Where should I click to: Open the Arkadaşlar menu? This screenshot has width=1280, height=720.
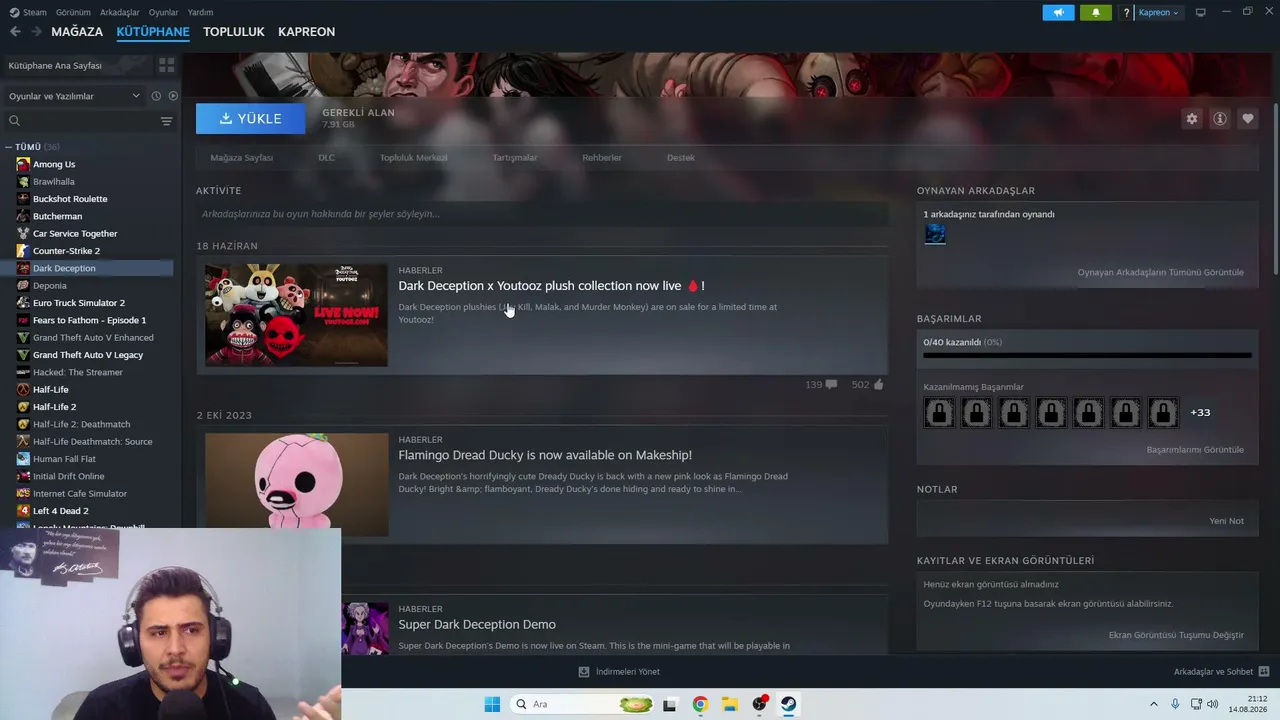pos(120,12)
